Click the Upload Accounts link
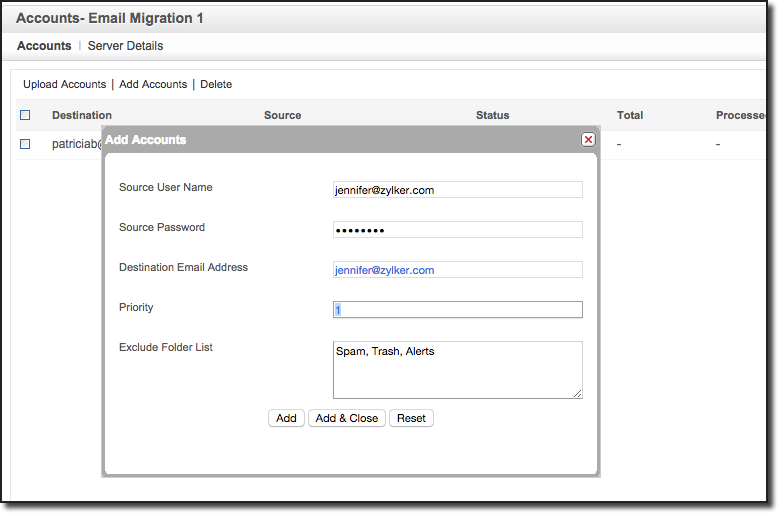 pos(64,85)
